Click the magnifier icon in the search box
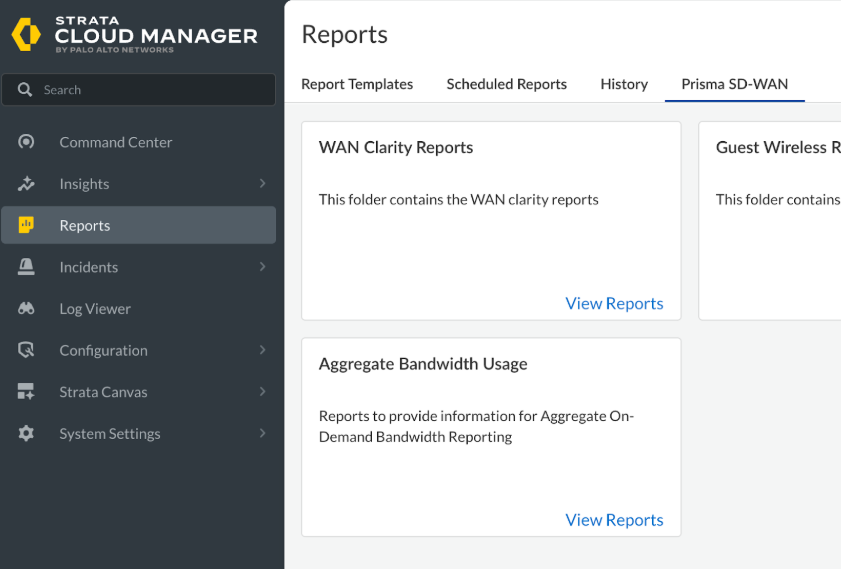The height and width of the screenshot is (569, 860). pyautogui.click(x=25, y=90)
